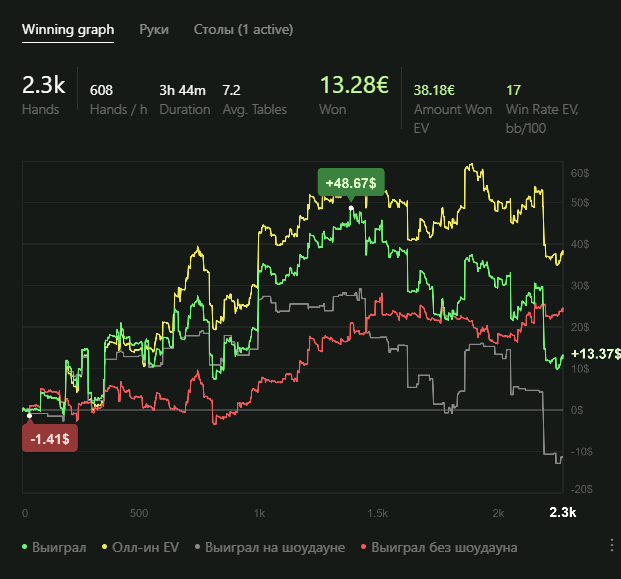Toggle Выиграл на шоудауне series
This screenshot has height=579, width=621.
click(x=269, y=547)
